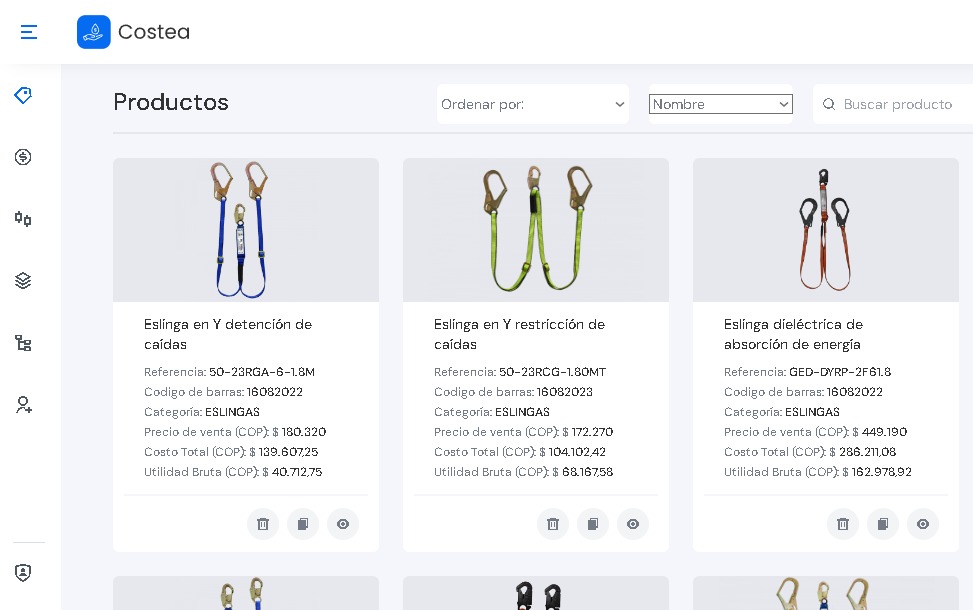View details of Eslinga dieléctrica product

tap(923, 524)
